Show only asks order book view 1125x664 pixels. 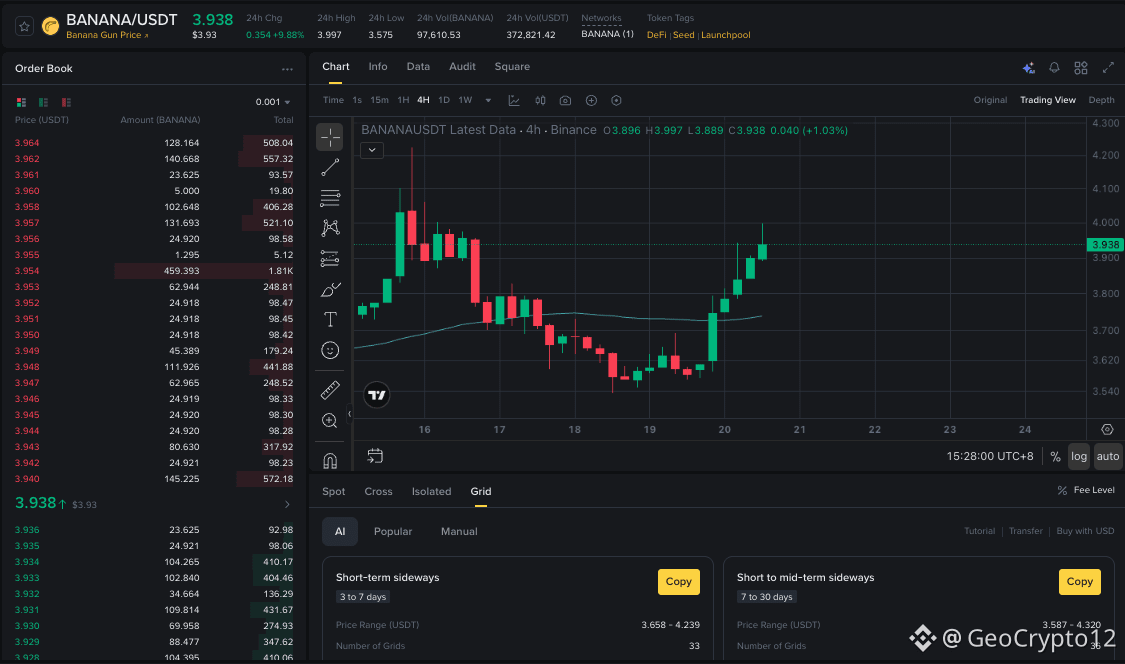[66, 102]
